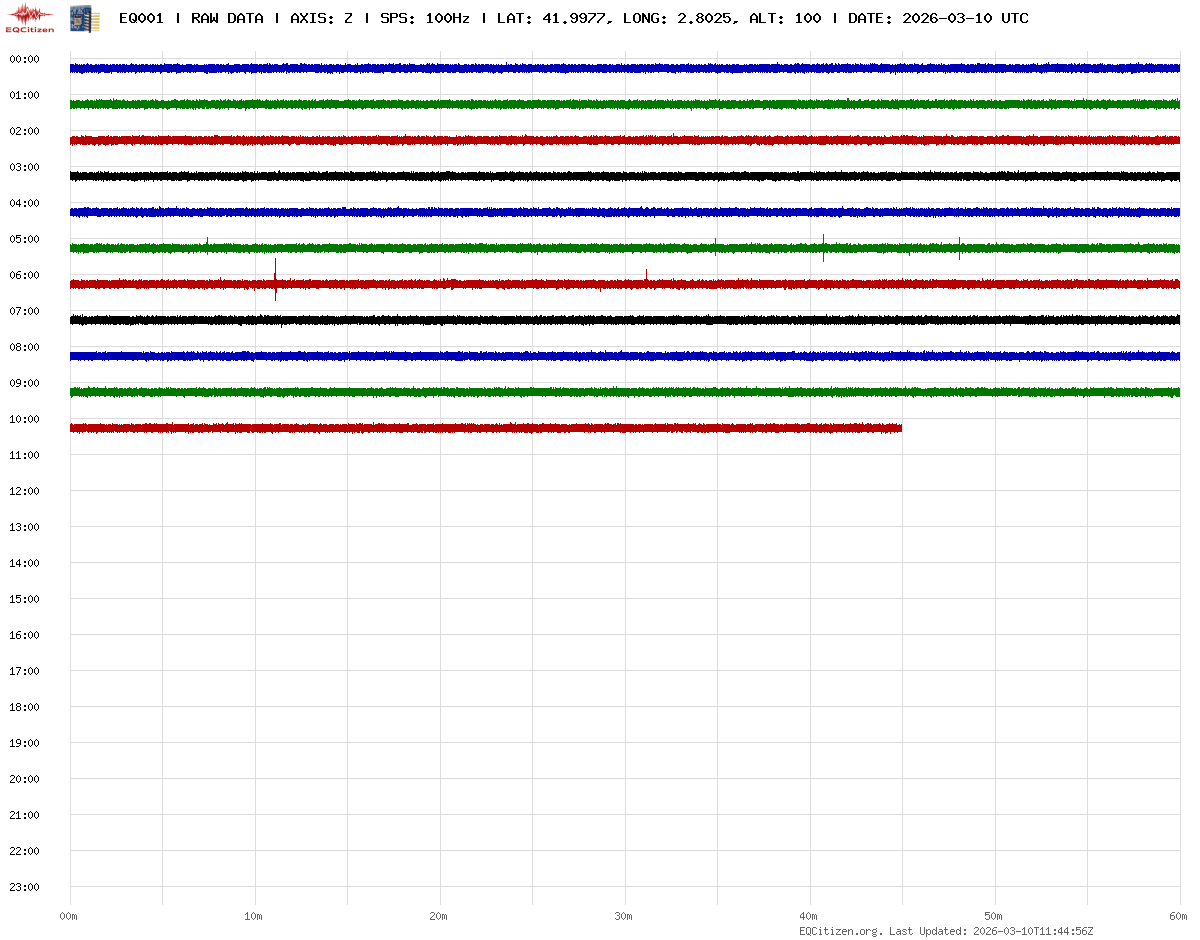This screenshot has width=1200, height=940.
Task: Click the small spike near 31m on 06:00 trace
Action: [646, 275]
